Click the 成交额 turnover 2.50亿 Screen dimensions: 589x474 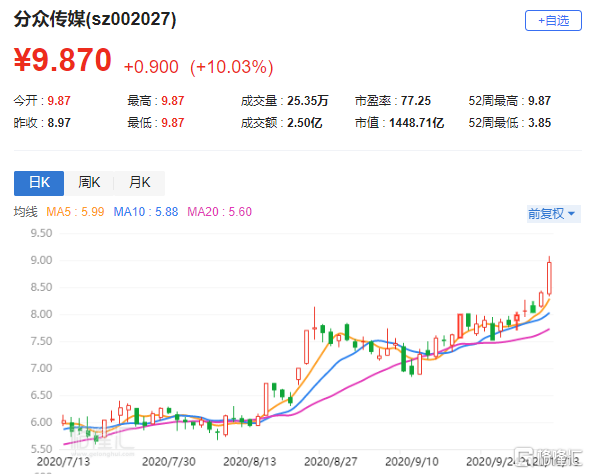(305, 123)
